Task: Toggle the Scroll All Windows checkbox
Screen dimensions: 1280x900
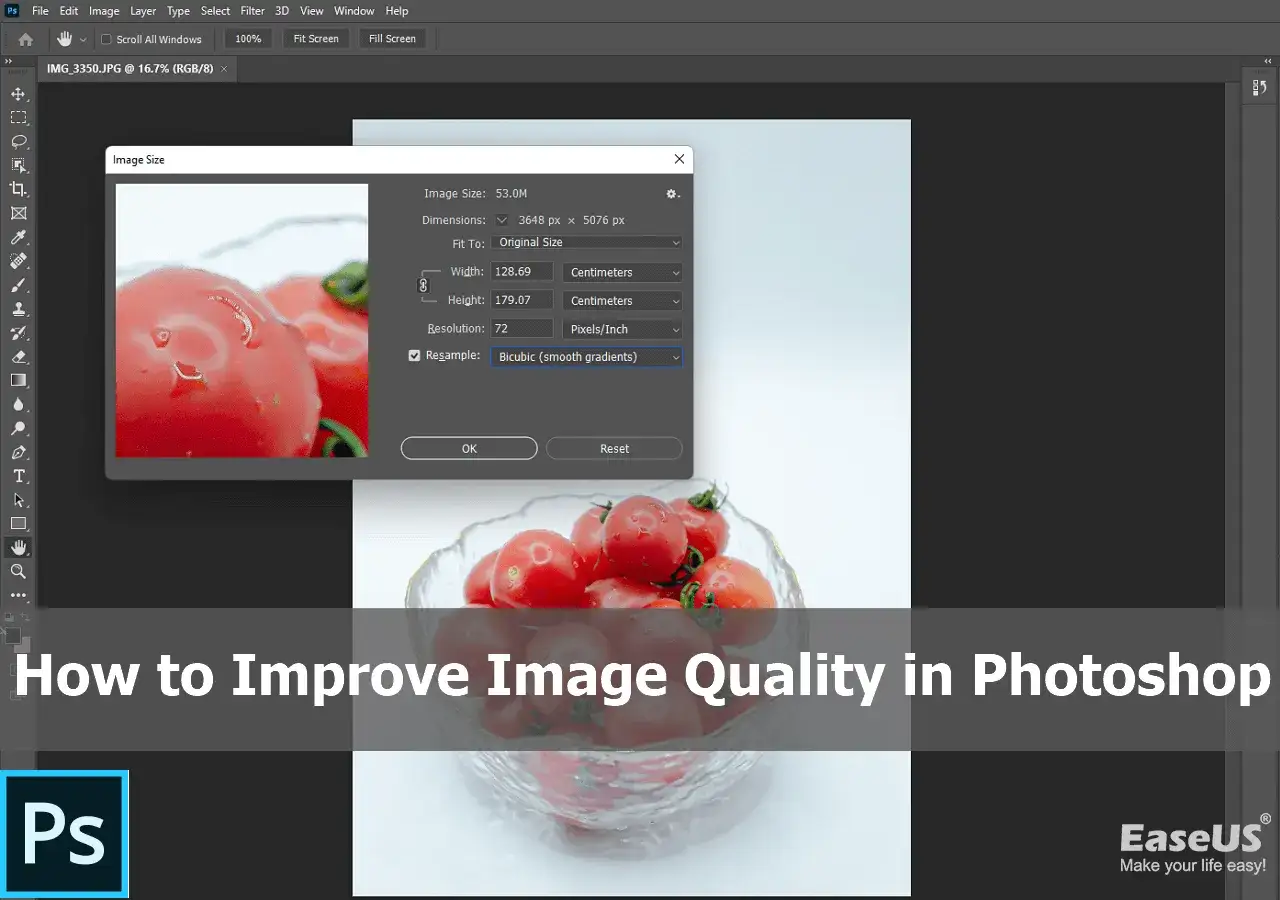Action: click(105, 39)
